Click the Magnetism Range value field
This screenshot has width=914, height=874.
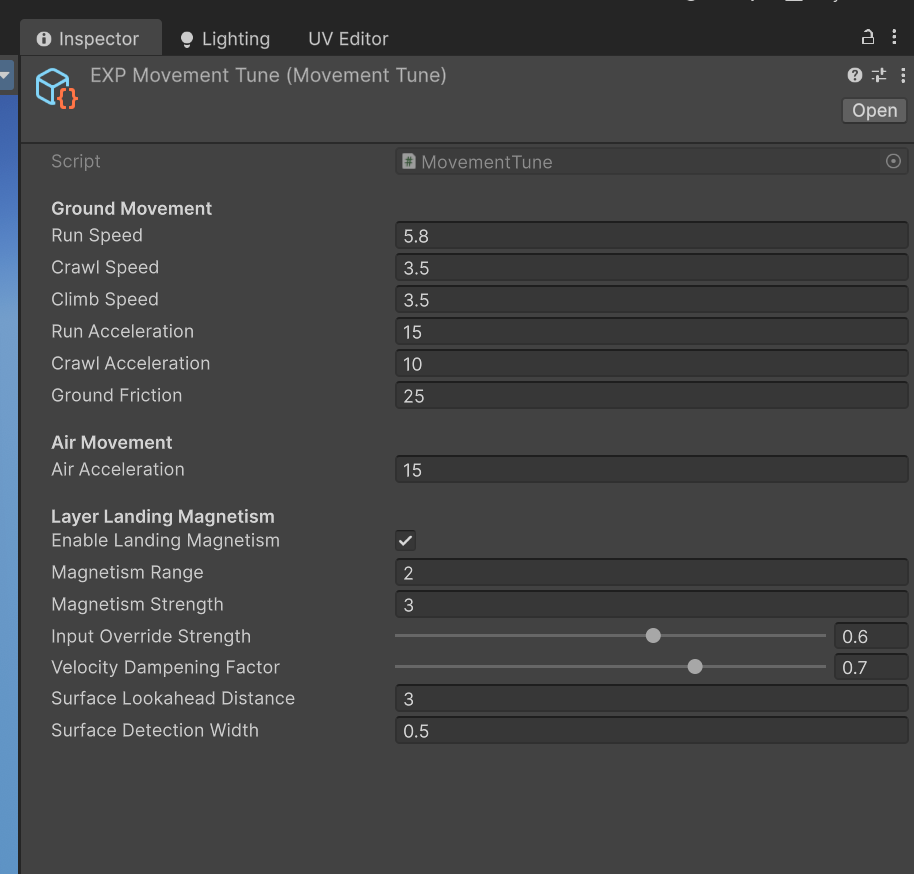point(652,573)
